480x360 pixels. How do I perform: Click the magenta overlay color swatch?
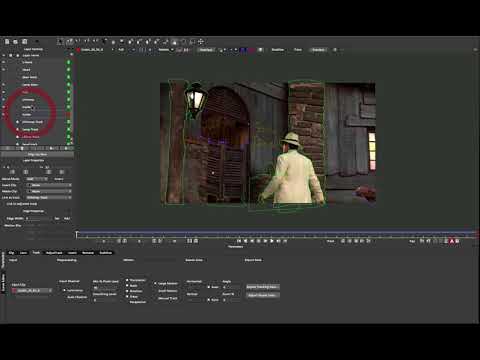pyautogui.click(x=252, y=50)
